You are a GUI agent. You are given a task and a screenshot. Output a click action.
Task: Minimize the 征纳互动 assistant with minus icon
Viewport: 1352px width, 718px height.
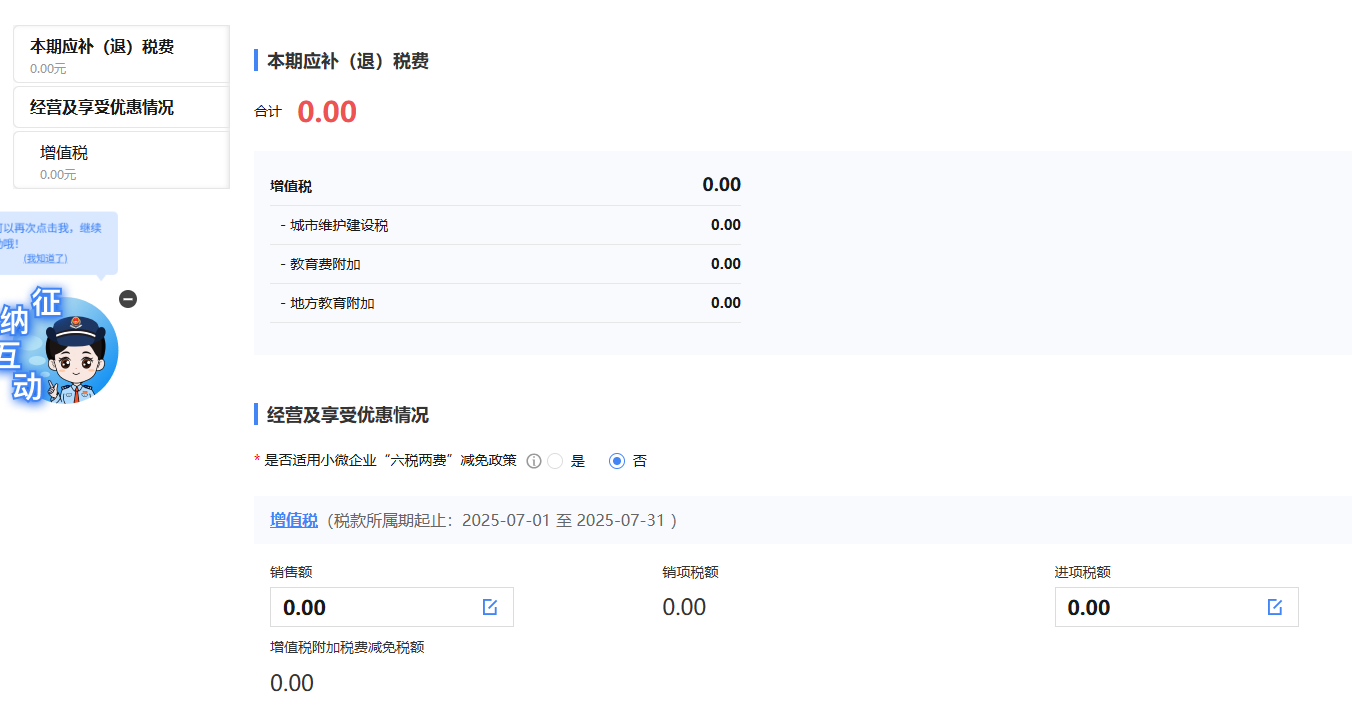[128, 299]
